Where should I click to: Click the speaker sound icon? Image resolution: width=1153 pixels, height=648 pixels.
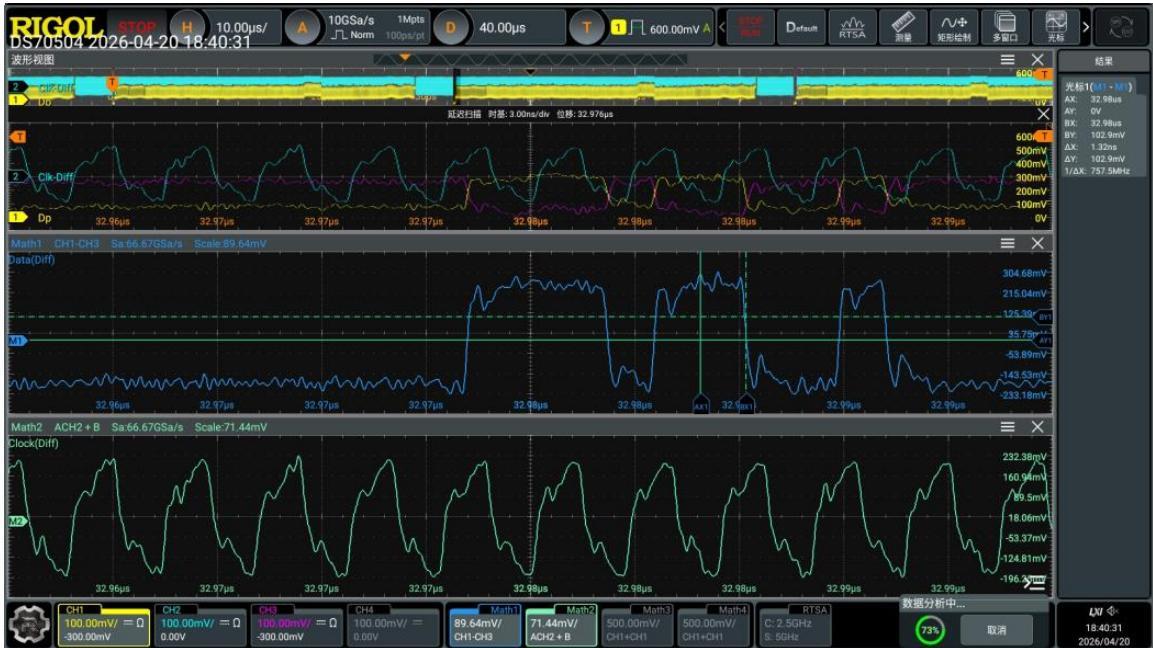pyautogui.click(x=1113, y=610)
